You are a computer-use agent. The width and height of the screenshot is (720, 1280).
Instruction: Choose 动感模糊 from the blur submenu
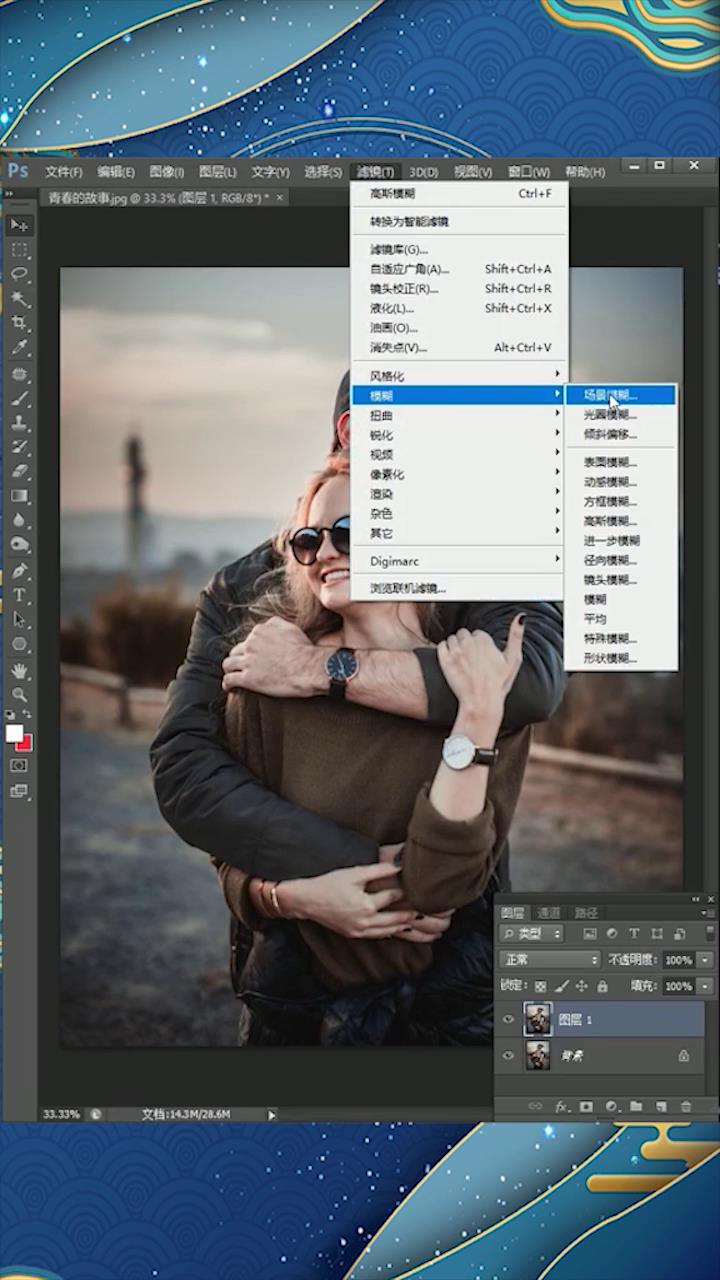620,482
